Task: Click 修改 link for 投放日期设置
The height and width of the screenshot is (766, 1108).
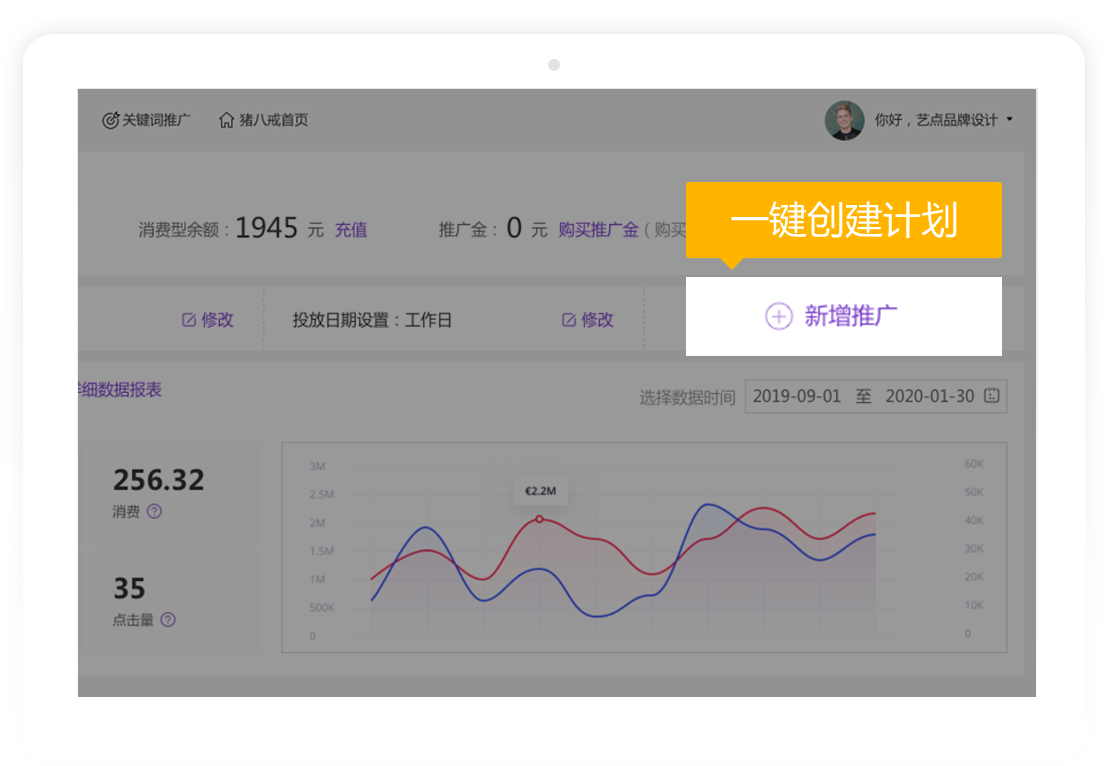Action: pyautogui.click(x=597, y=320)
